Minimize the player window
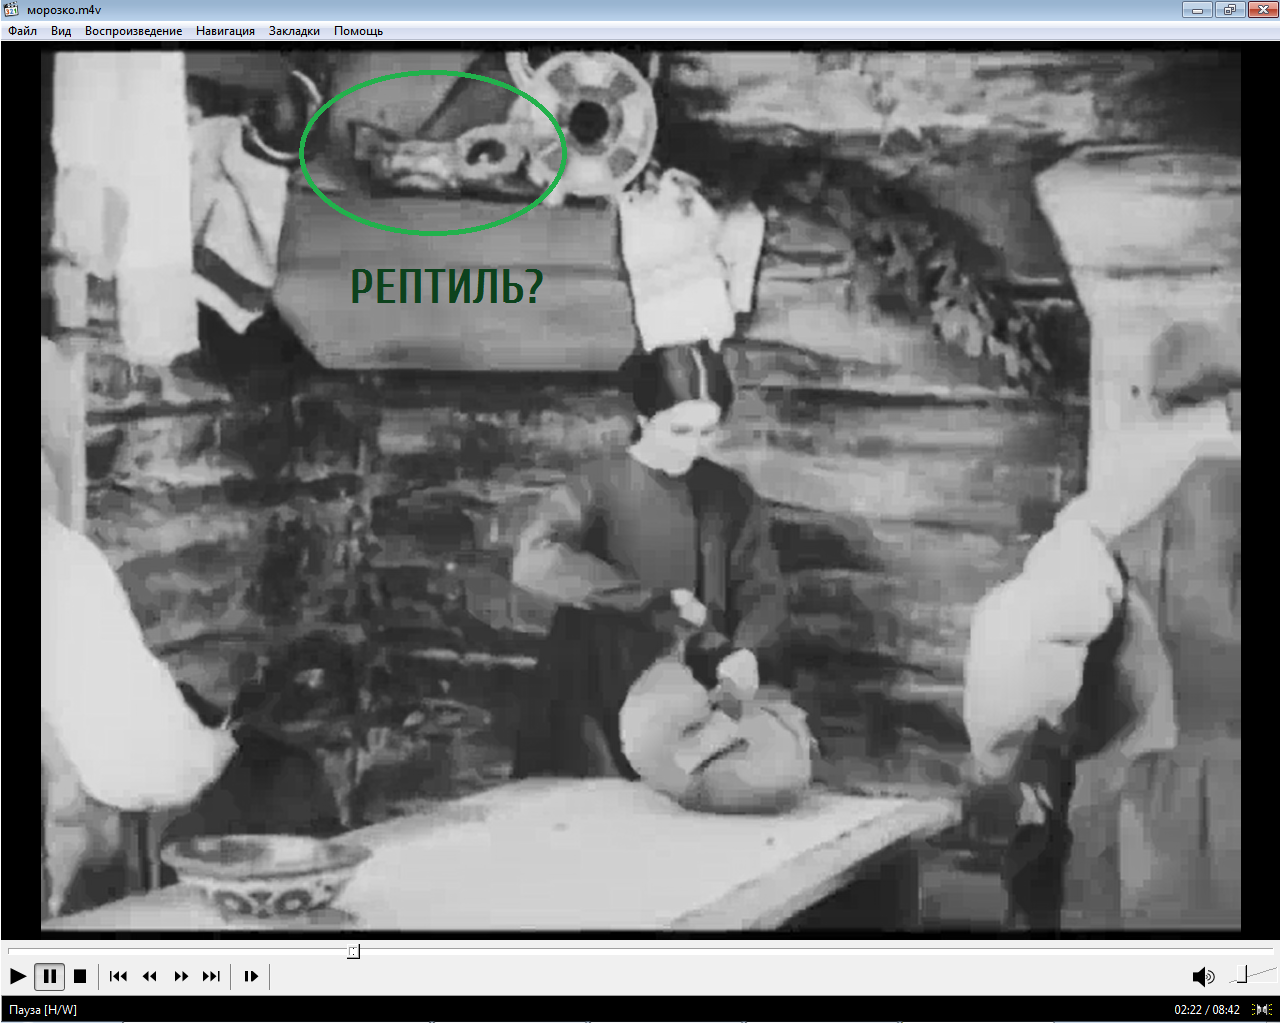Image resolution: width=1280 pixels, height=1024 pixels. pyautogui.click(x=1197, y=9)
